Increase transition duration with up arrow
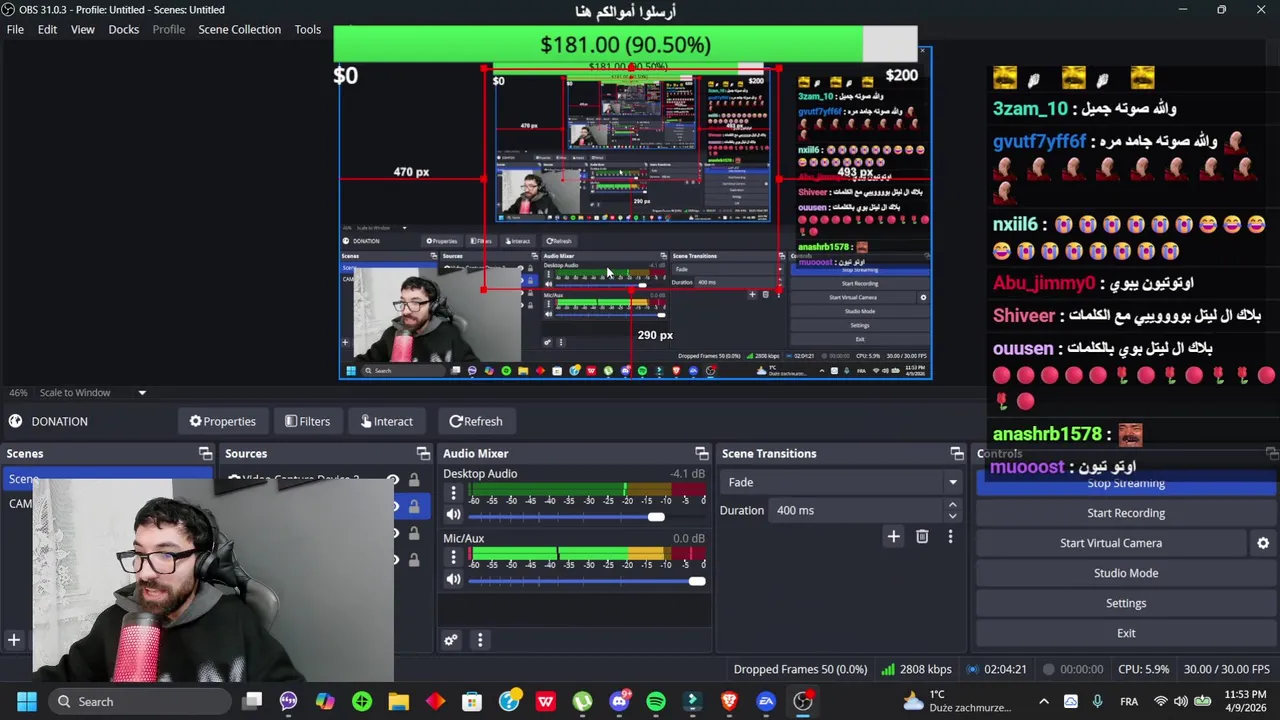 [952, 505]
